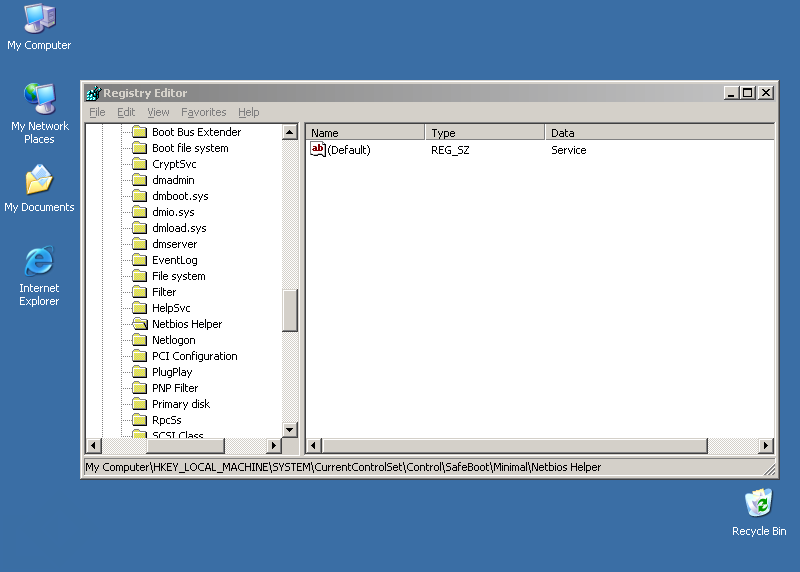Viewport: 800px width, 572px height.
Task: Select the My Network Places desktop icon
Action: (39, 114)
